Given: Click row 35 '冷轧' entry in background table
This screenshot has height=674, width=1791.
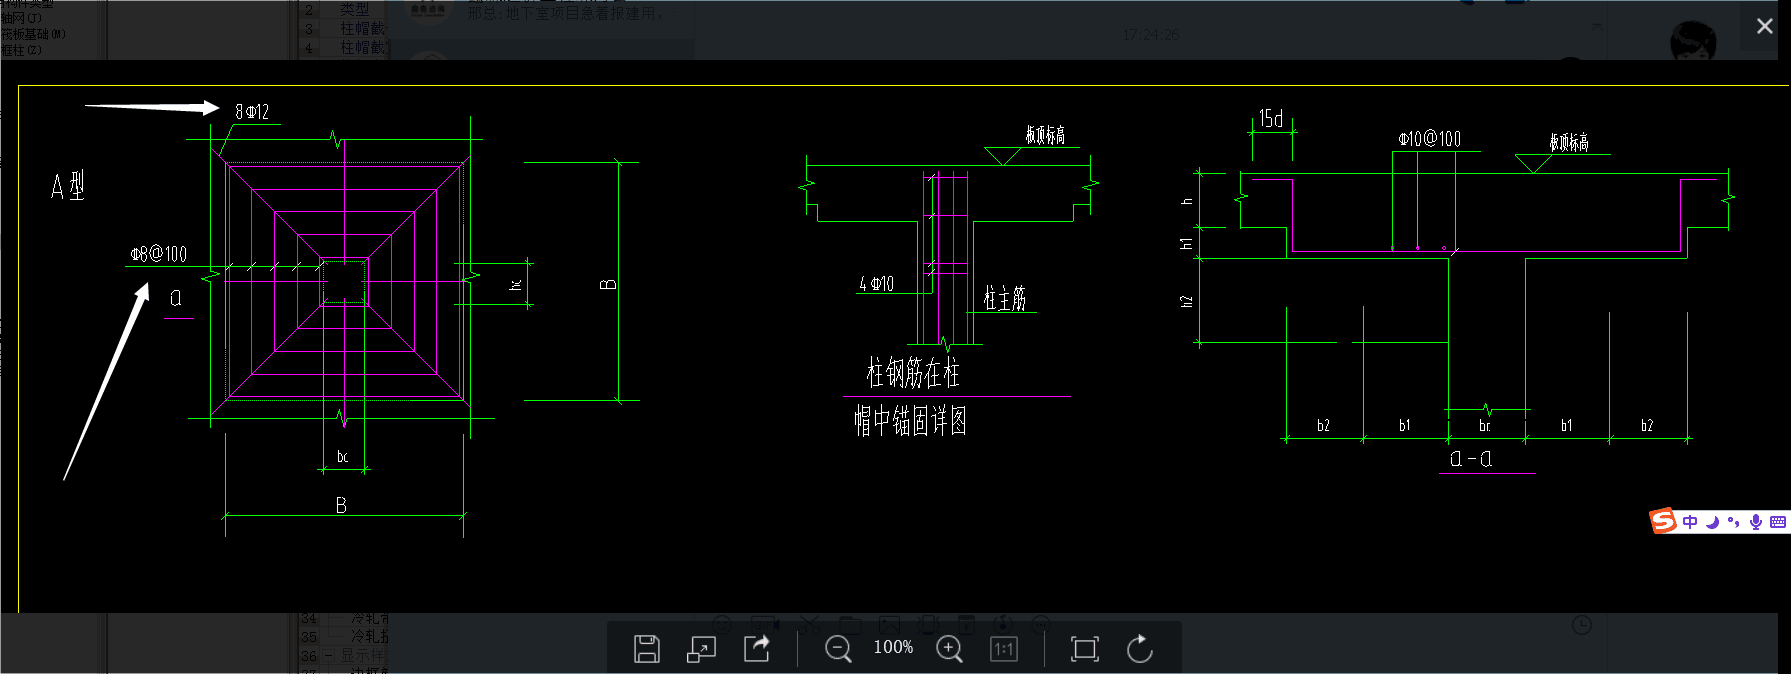Looking at the screenshot, I should [x=370, y=636].
